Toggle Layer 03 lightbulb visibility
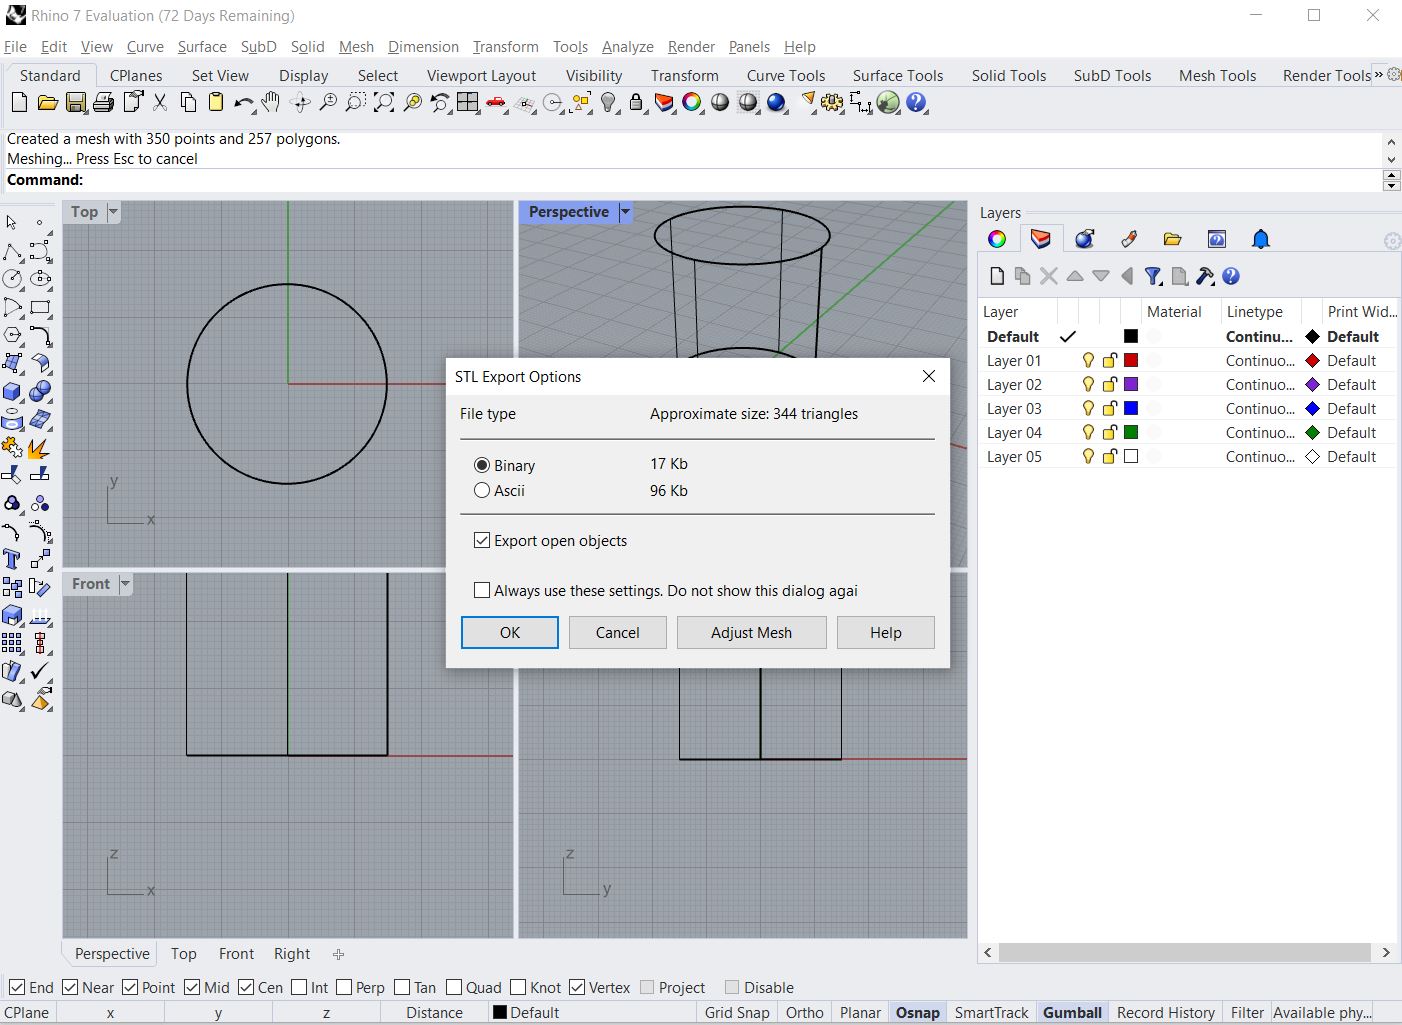Image resolution: width=1402 pixels, height=1025 pixels. tap(1088, 409)
